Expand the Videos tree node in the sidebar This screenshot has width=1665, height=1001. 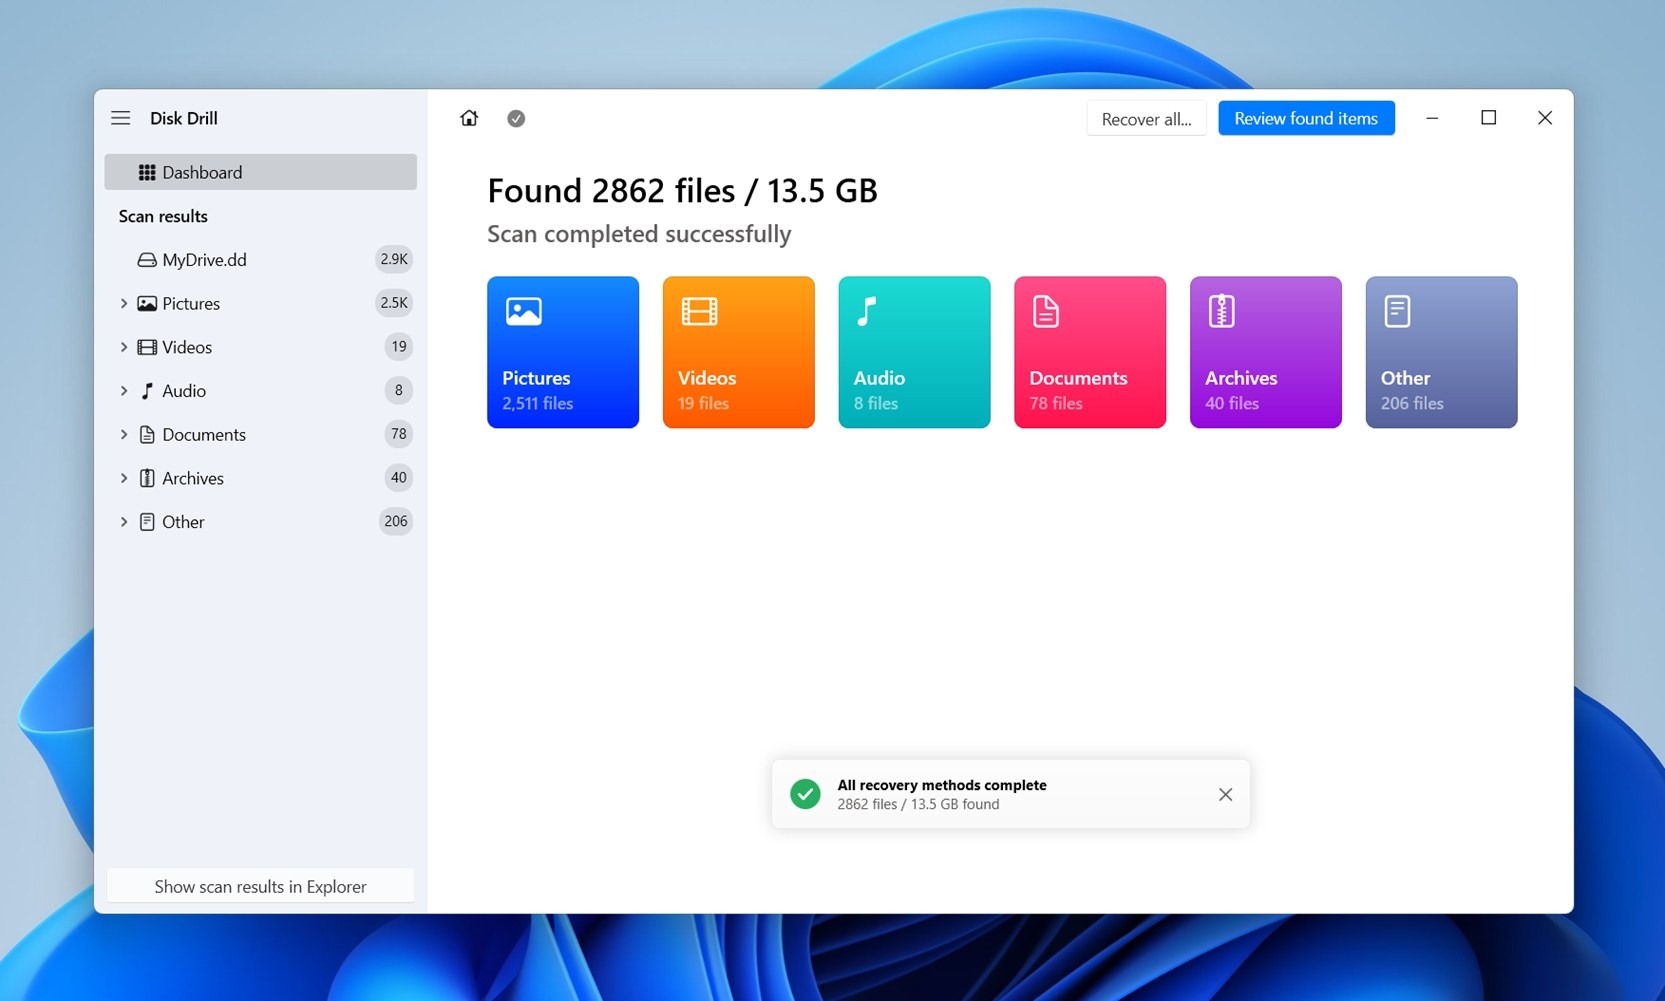coord(124,347)
